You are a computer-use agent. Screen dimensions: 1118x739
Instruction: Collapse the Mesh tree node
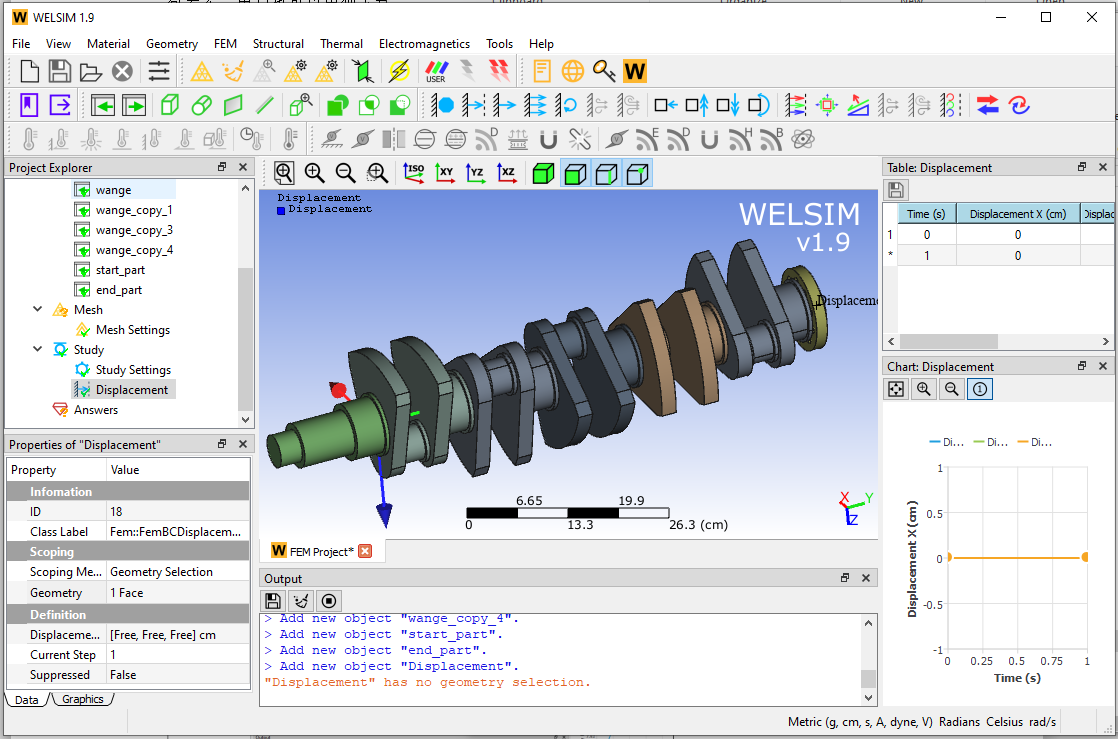point(38,310)
